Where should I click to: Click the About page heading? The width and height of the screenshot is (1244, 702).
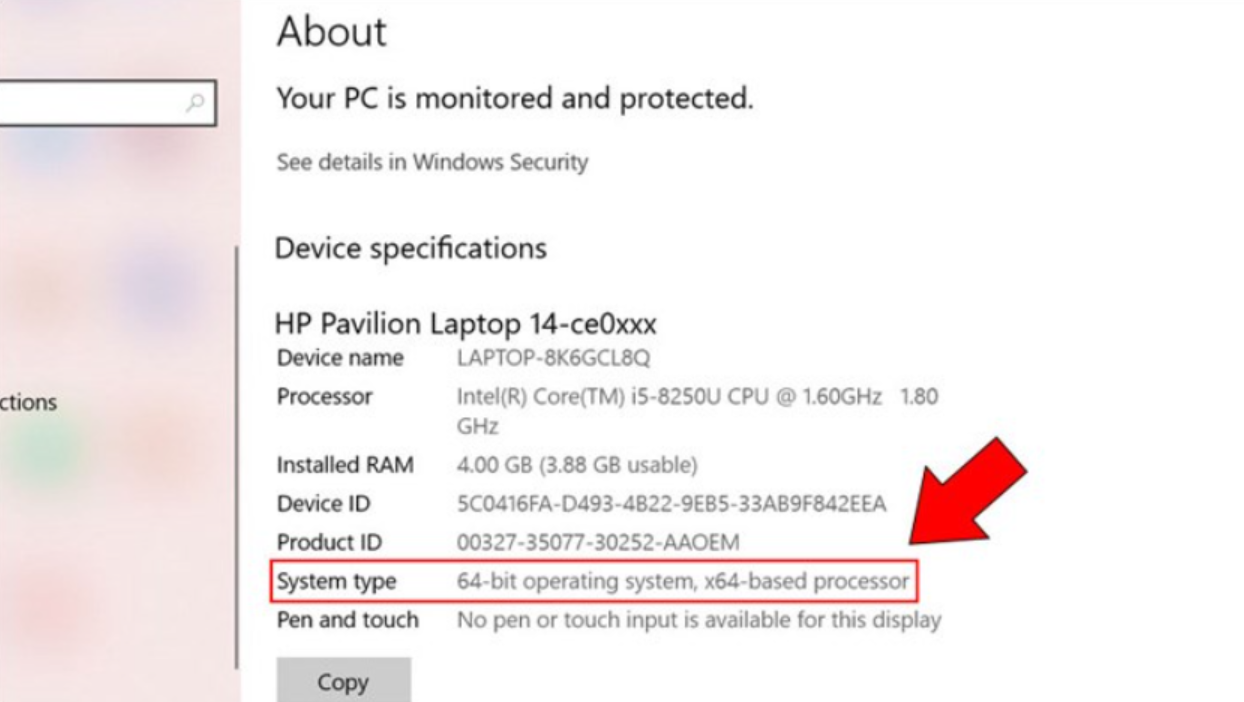tap(331, 33)
